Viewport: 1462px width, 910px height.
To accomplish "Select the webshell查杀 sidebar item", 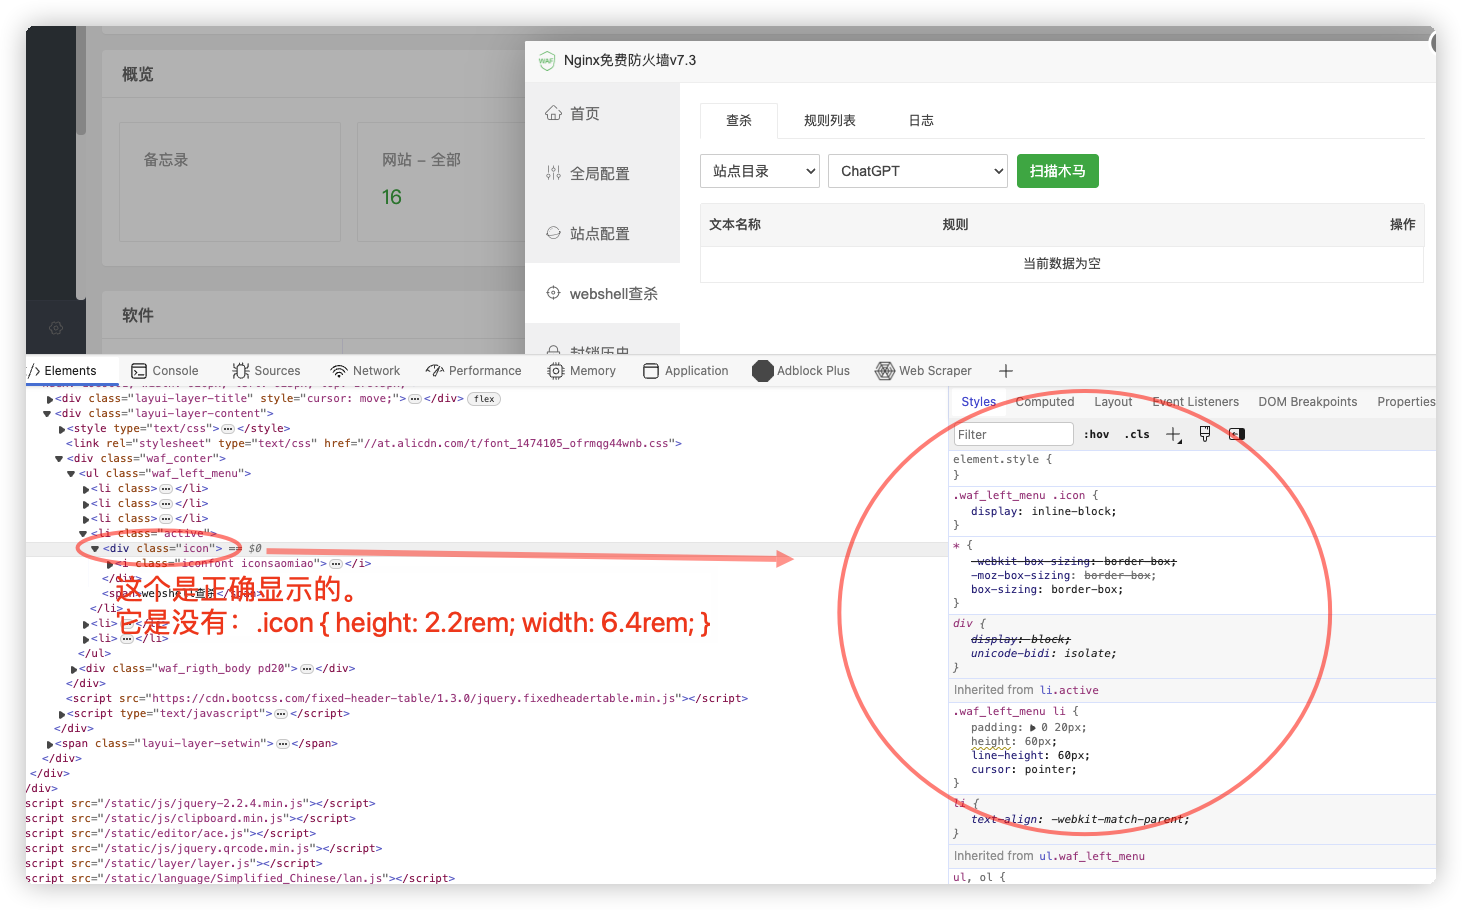I will pyautogui.click(x=602, y=293).
